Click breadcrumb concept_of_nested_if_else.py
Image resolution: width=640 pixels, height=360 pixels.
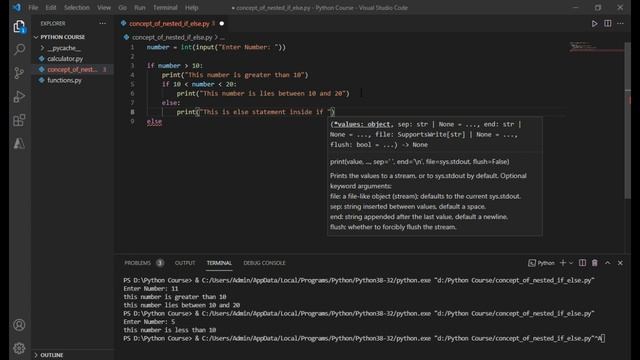point(172,37)
